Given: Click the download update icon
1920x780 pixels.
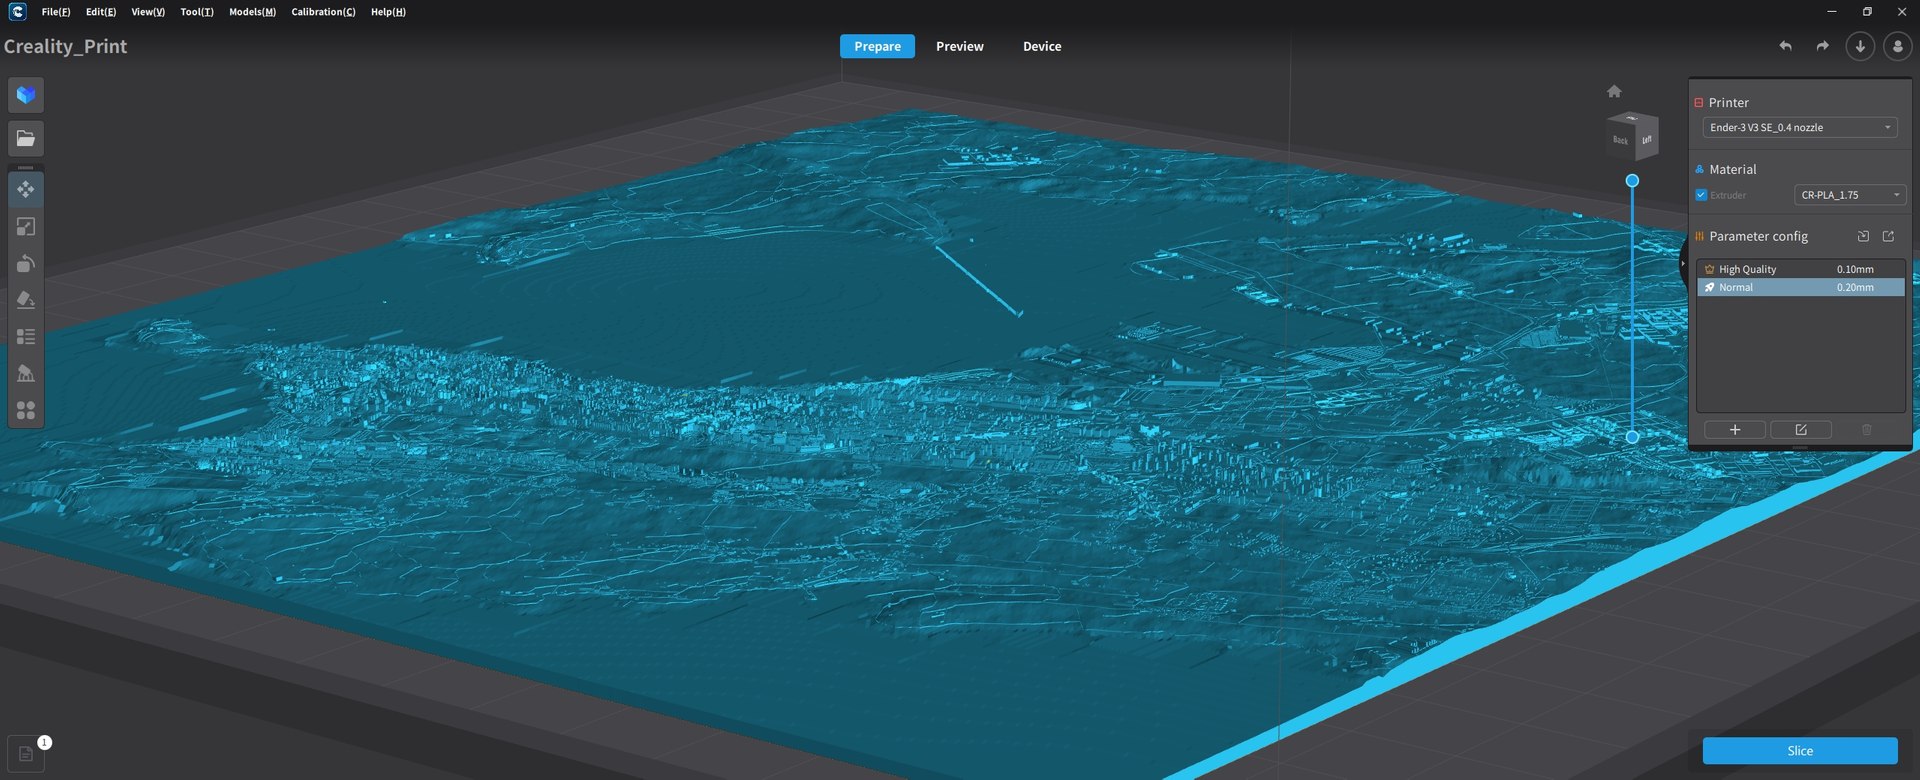Looking at the screenshot, I should [x=1860, y=46].
